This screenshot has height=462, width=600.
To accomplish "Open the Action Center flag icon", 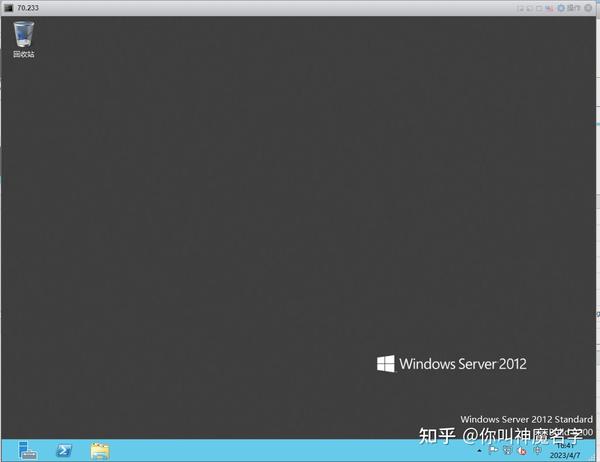I will point(493,451).
